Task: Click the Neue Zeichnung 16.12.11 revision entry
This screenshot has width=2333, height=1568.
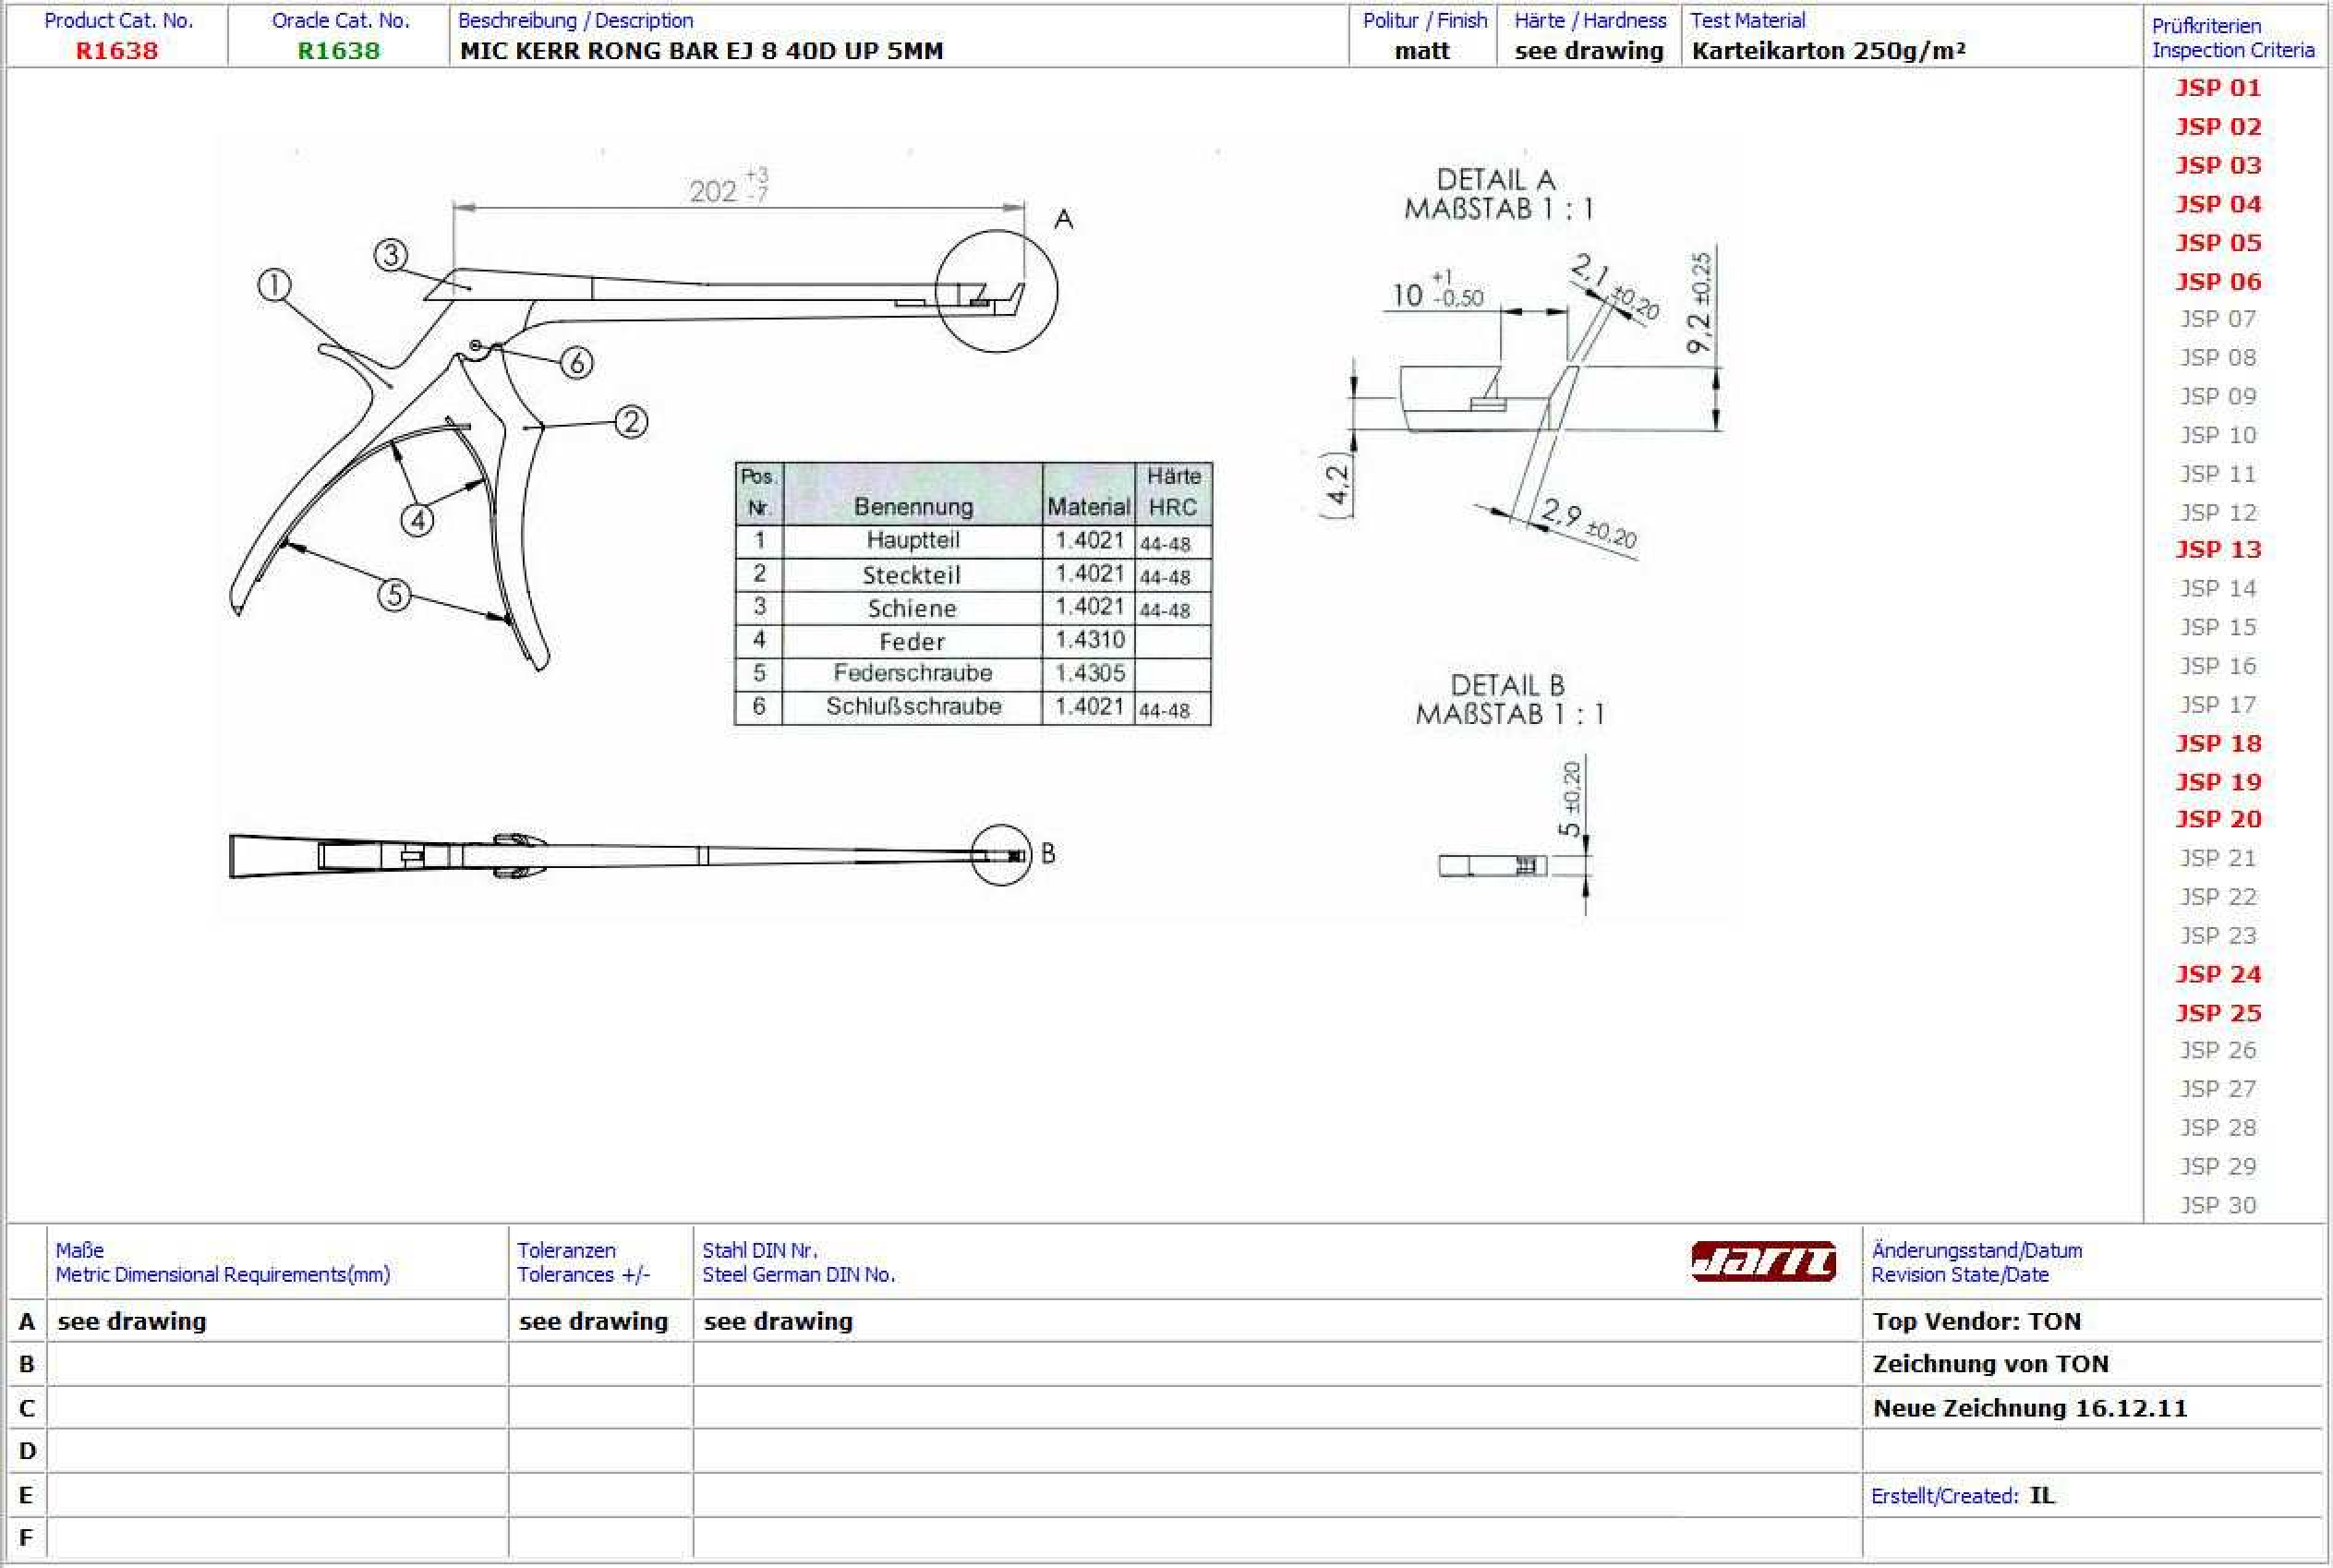Action: 2029,1408
